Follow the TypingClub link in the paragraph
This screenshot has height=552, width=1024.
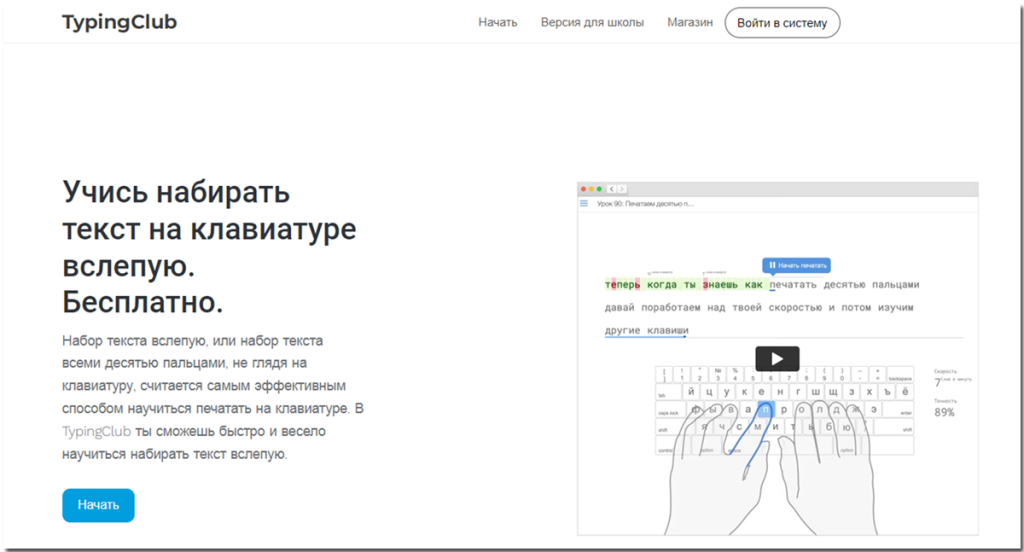pyautogui.click(x=97, y=431)
